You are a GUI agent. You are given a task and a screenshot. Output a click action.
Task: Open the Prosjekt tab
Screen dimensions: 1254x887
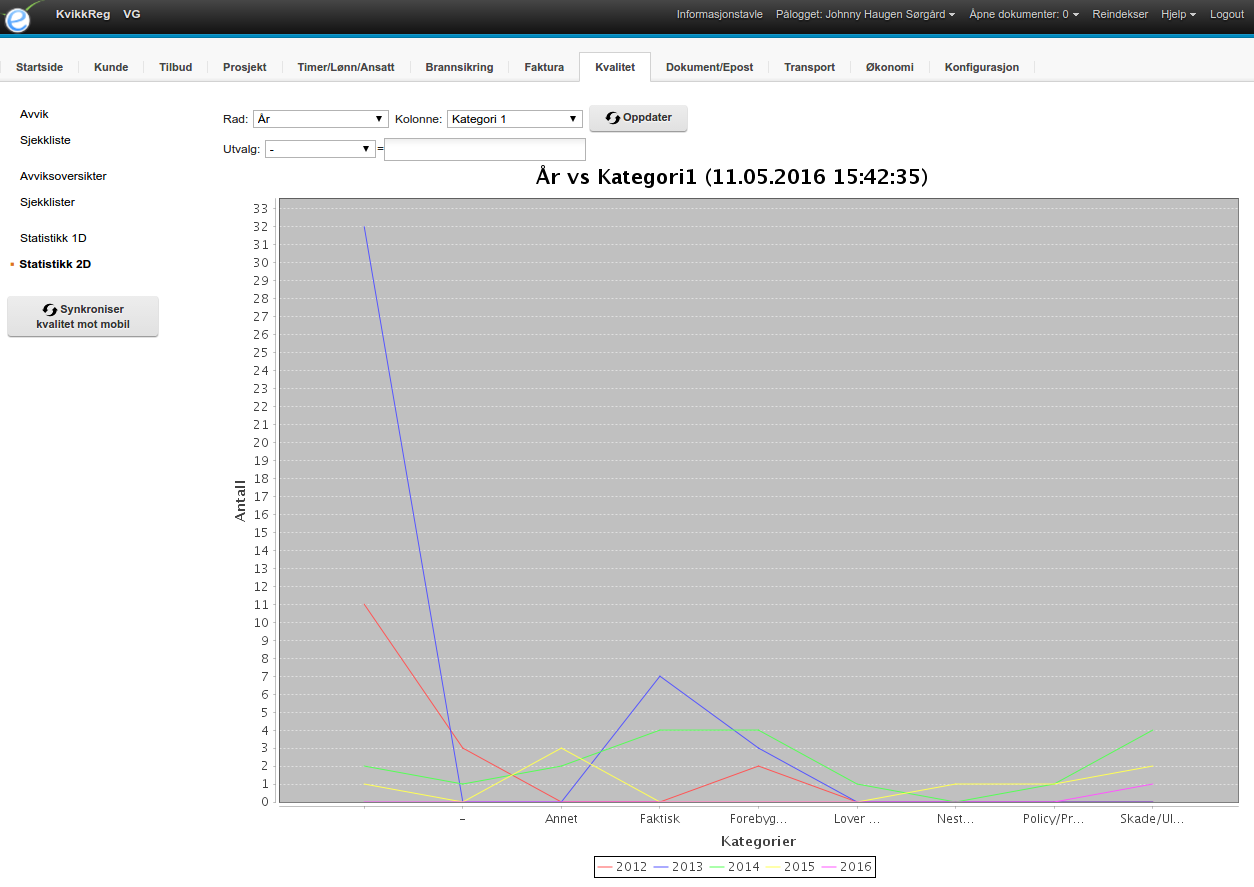click(x=244, y=67)
